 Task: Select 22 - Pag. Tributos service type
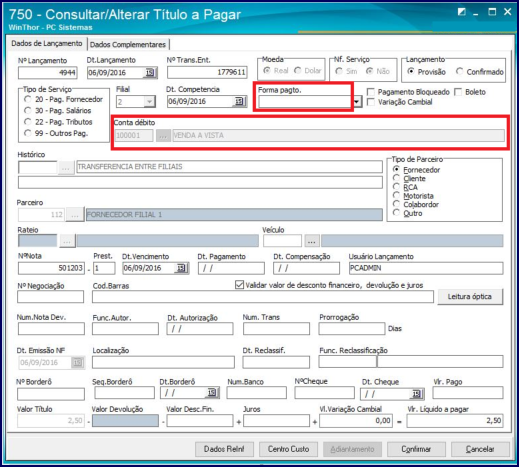[28, 122]
